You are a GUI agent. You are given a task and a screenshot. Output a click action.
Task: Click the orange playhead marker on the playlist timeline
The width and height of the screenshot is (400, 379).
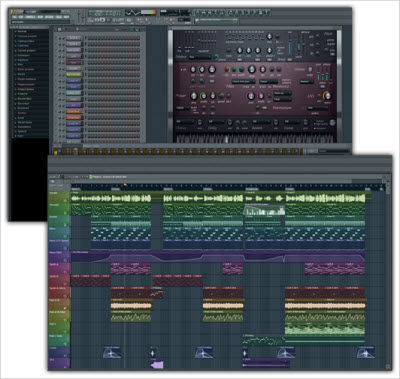pyautogui.click(x=125, y=185)
